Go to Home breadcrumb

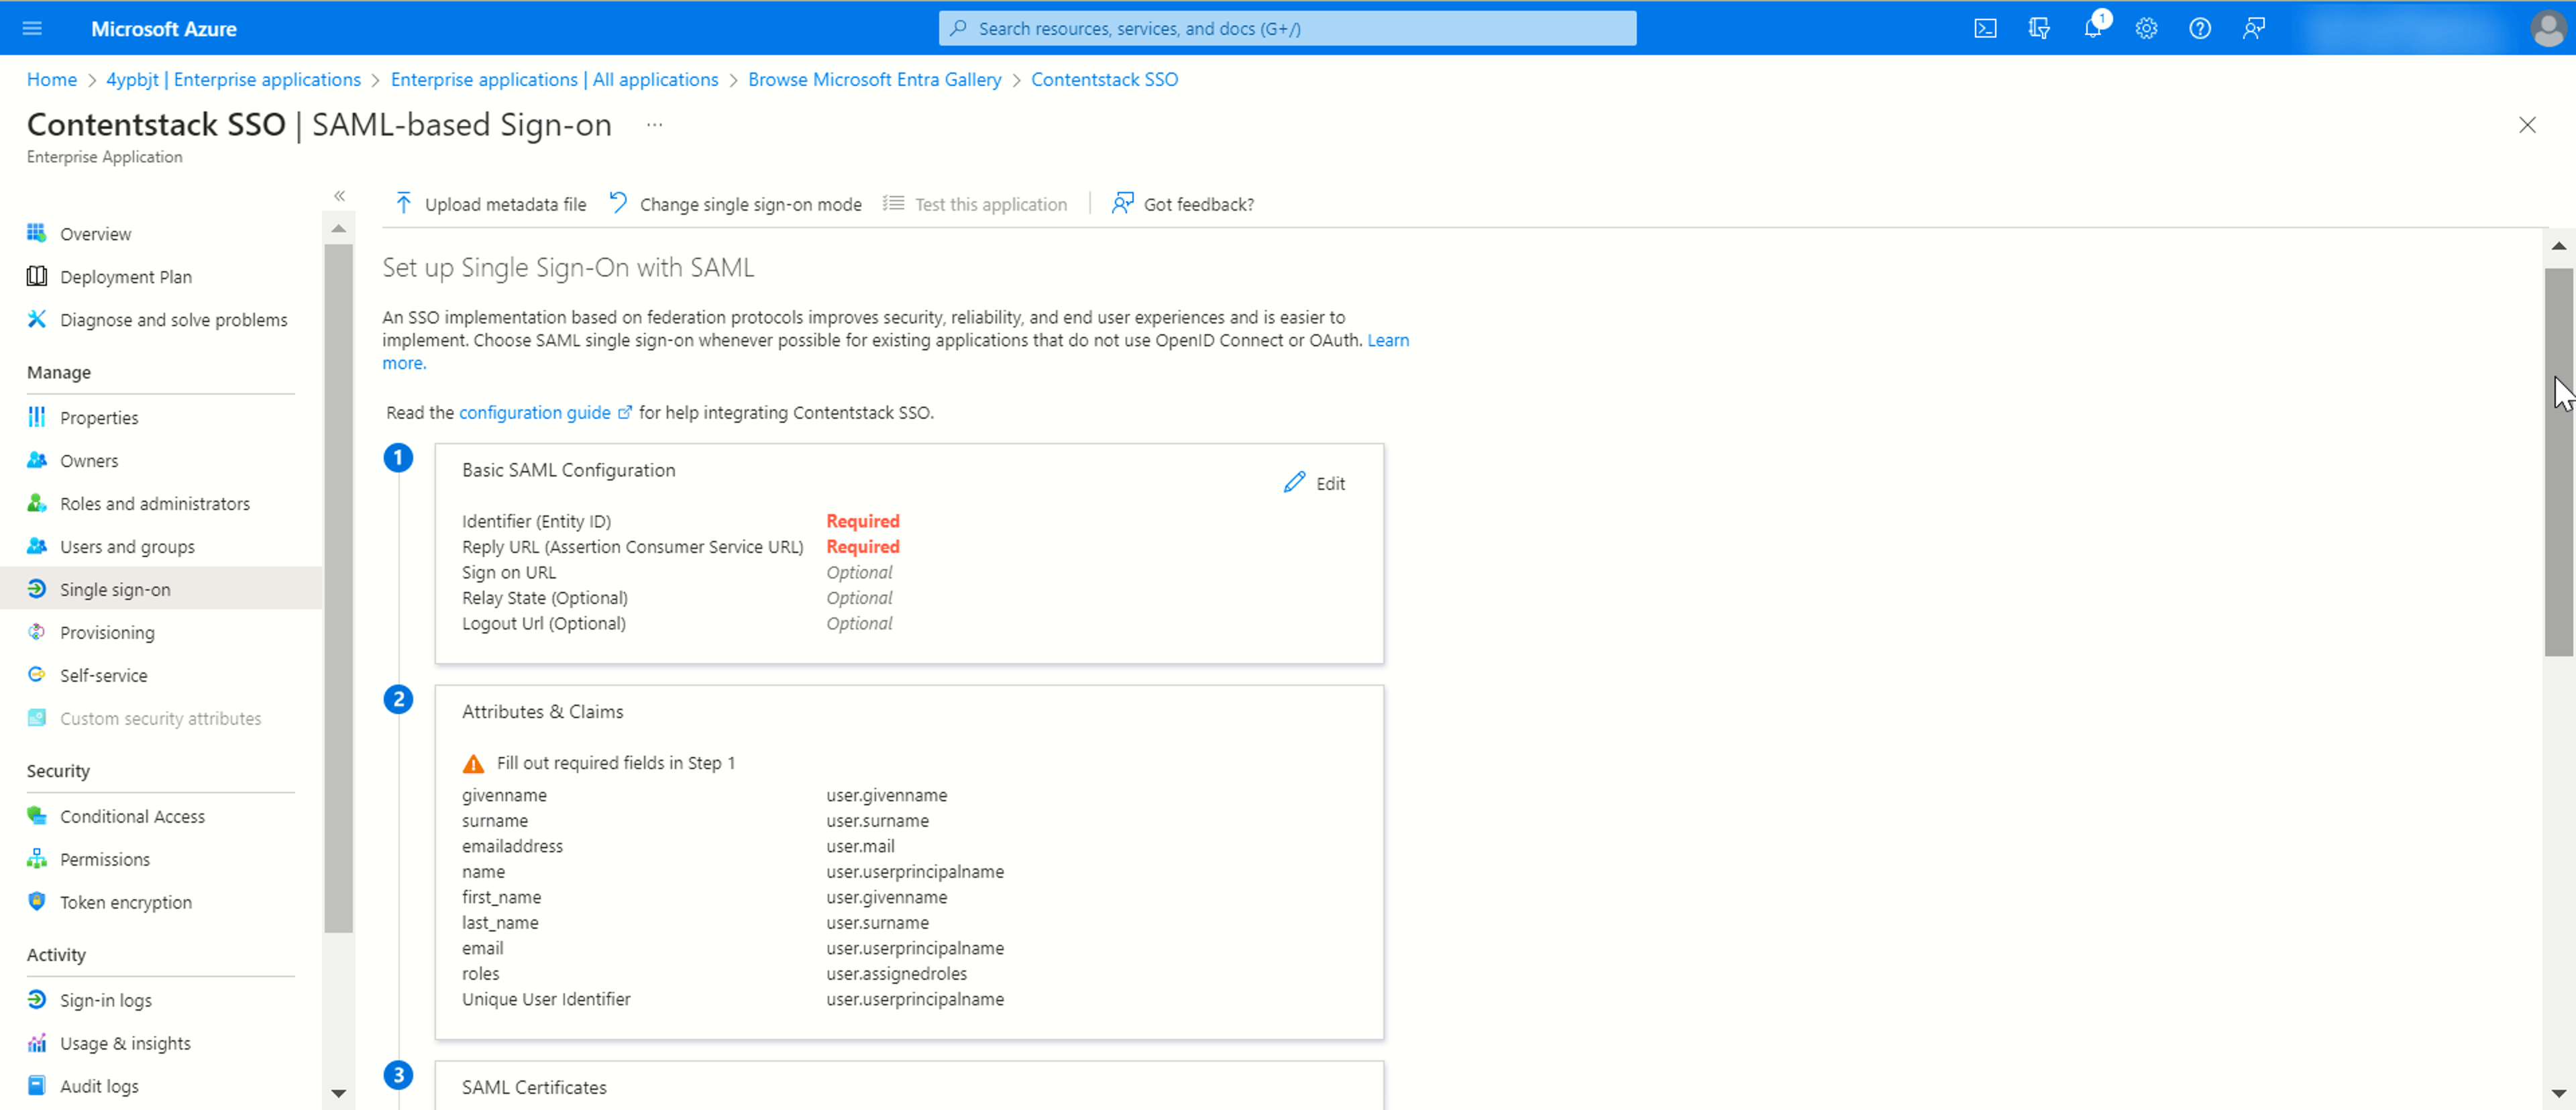tap(52, 79)
